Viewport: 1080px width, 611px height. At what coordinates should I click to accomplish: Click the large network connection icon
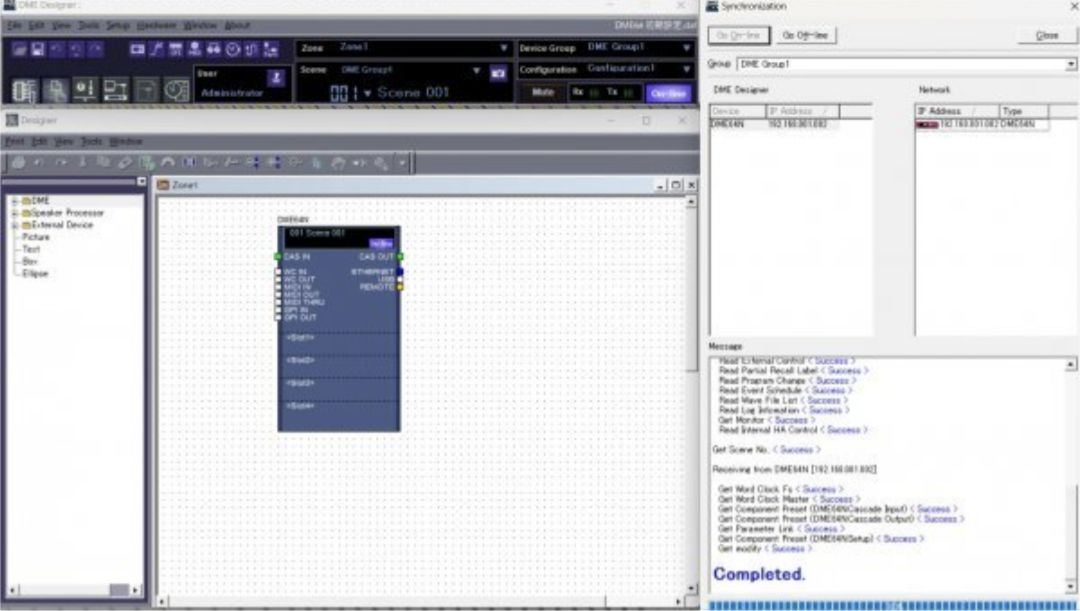(x=115, y=90)
